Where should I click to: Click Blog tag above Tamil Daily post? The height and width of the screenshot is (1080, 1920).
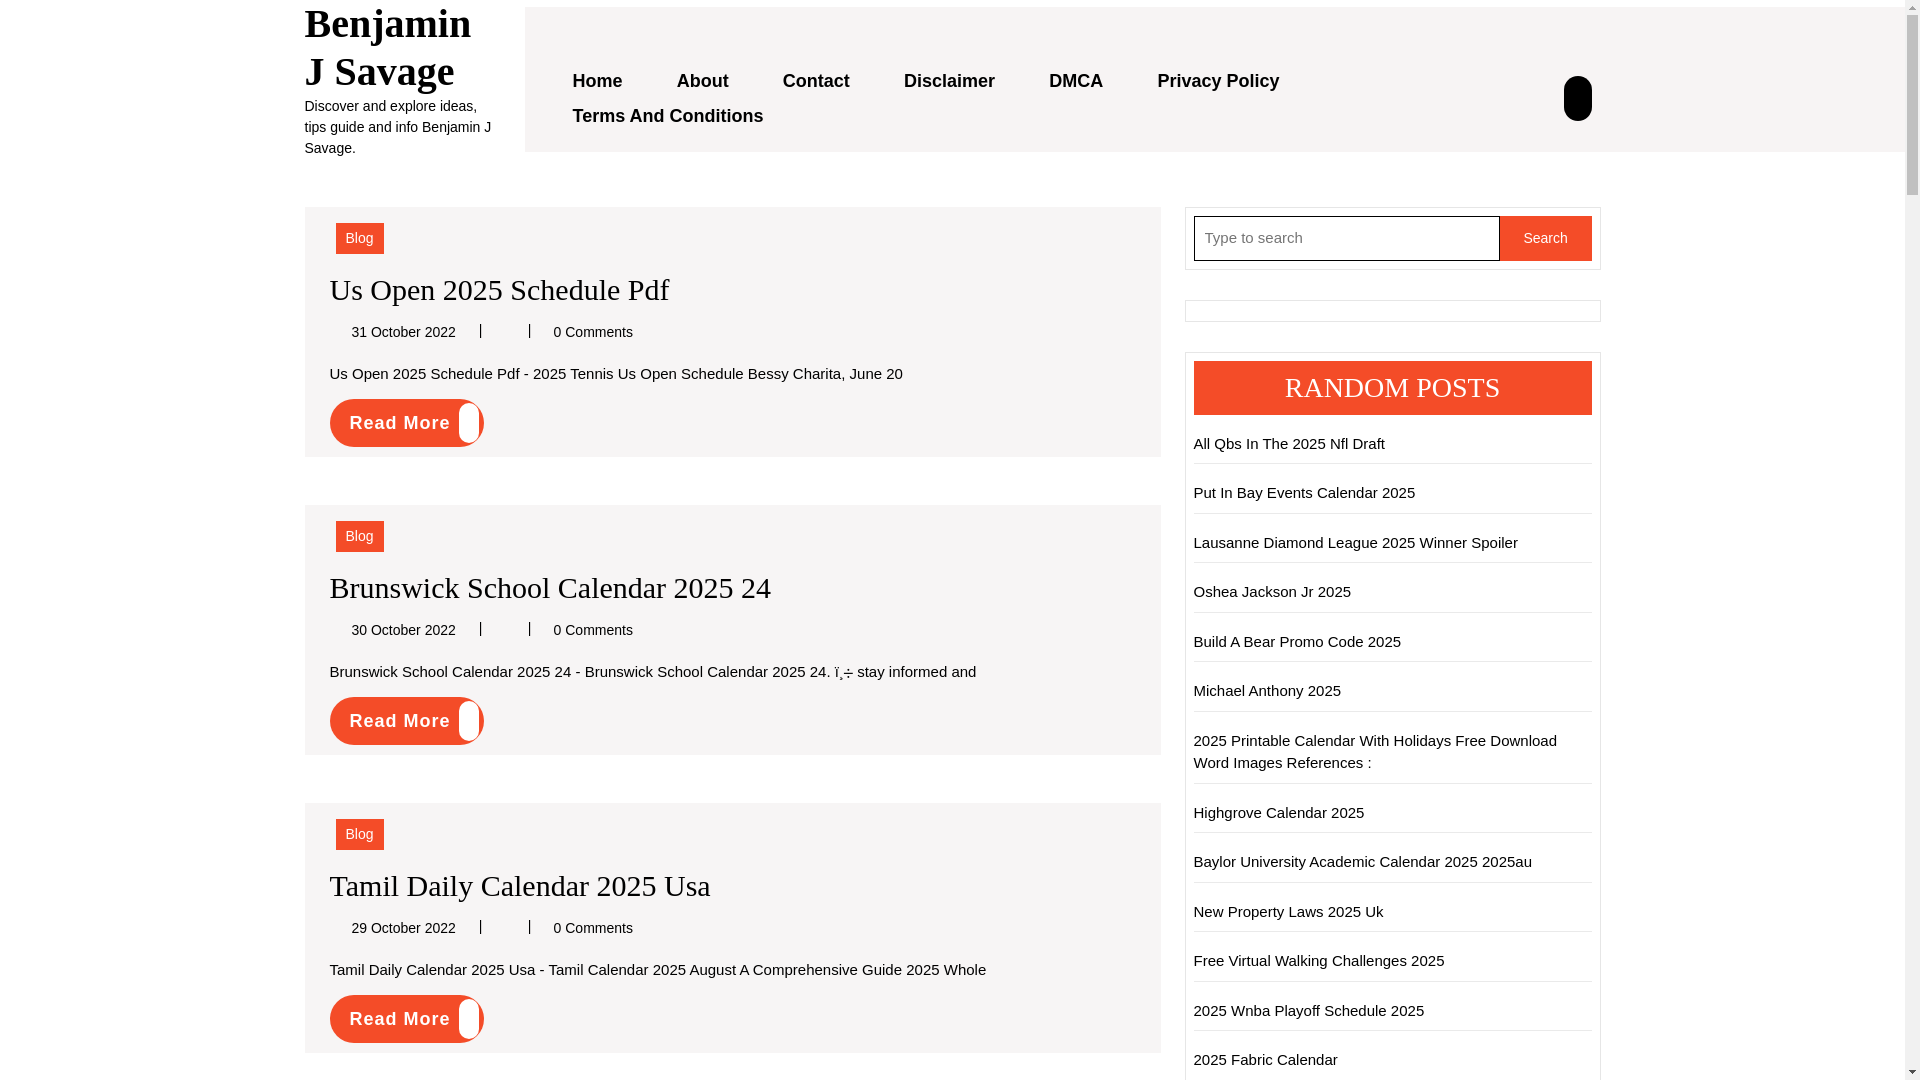[359, 834]
